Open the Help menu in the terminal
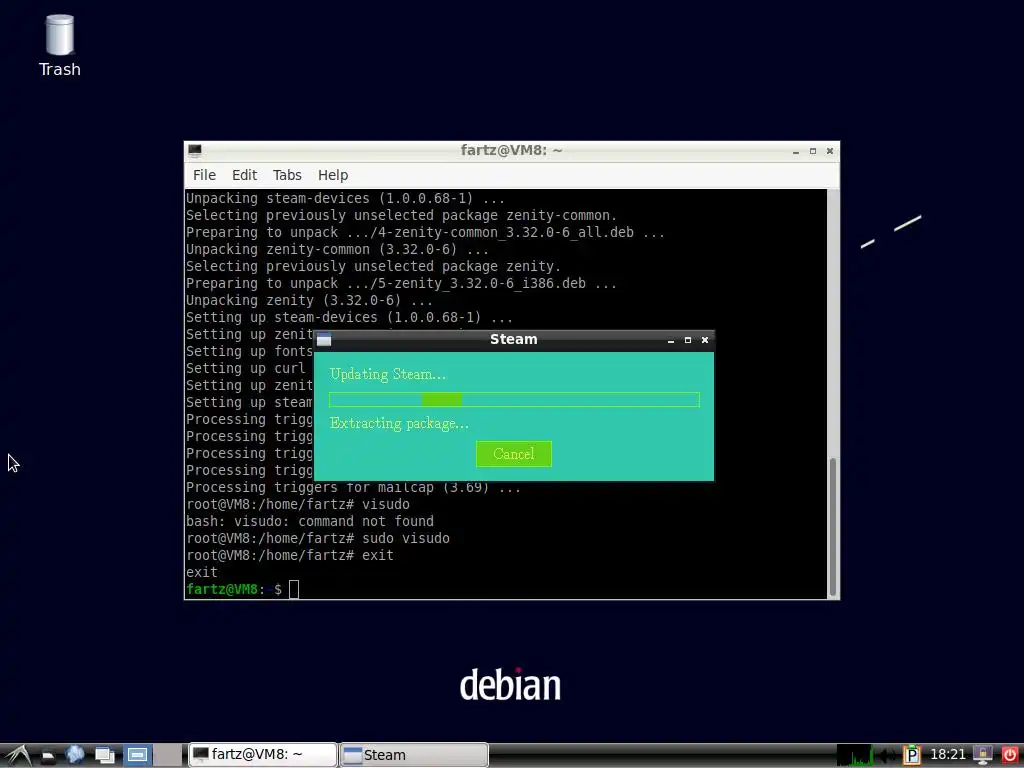 click(x=333, y=175)
